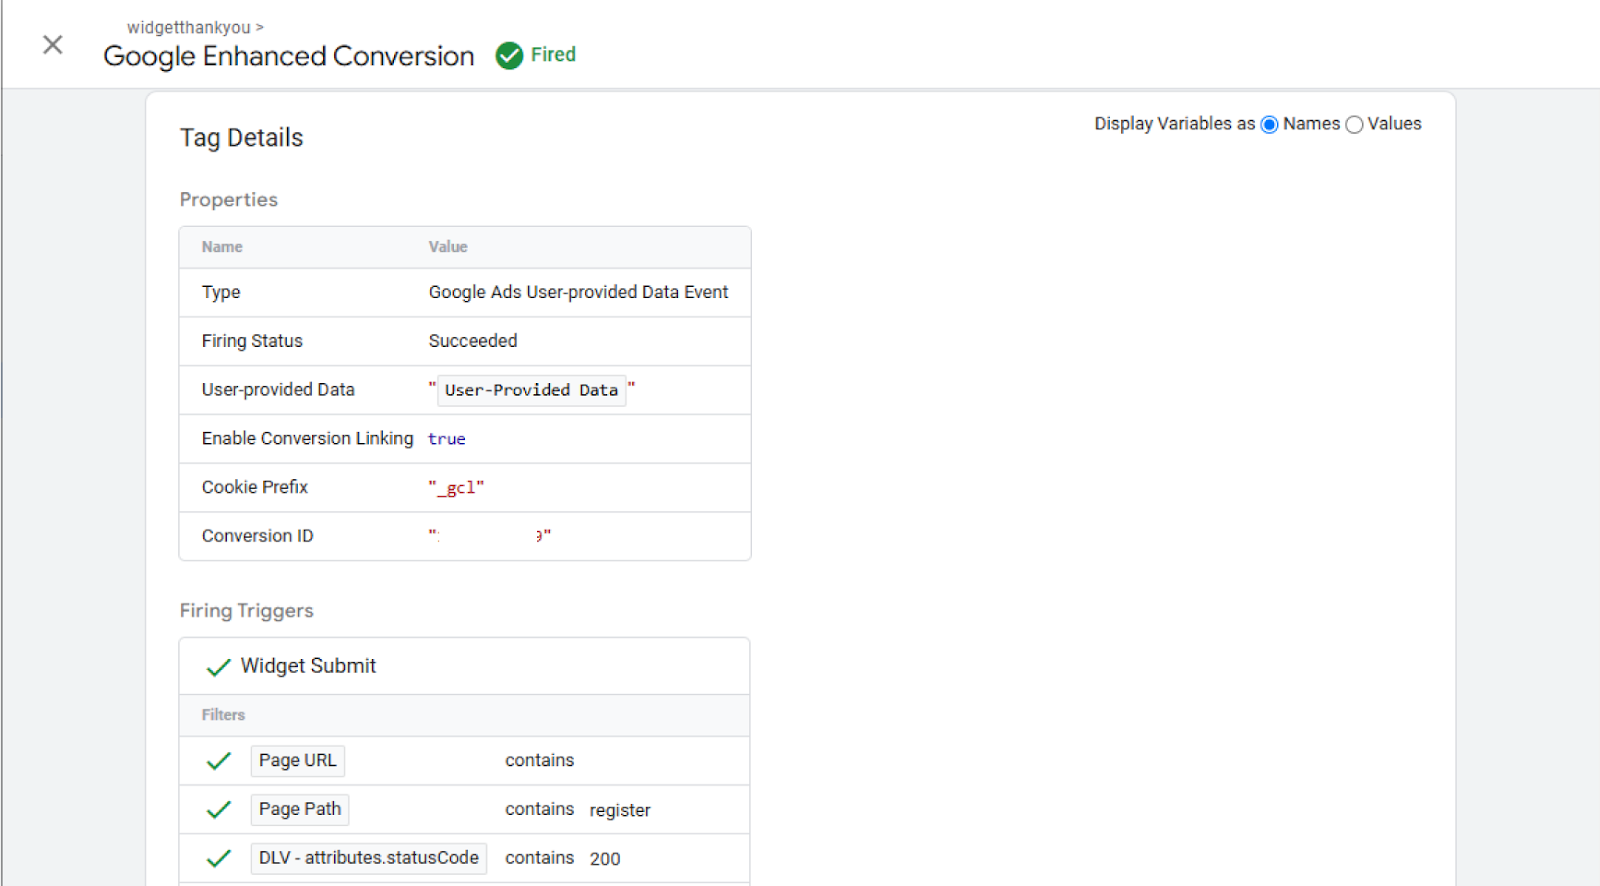The width and height of the screenshot is (1600, 886).
Task: Close the tag details panel
Action: click(x=53, y=45)
